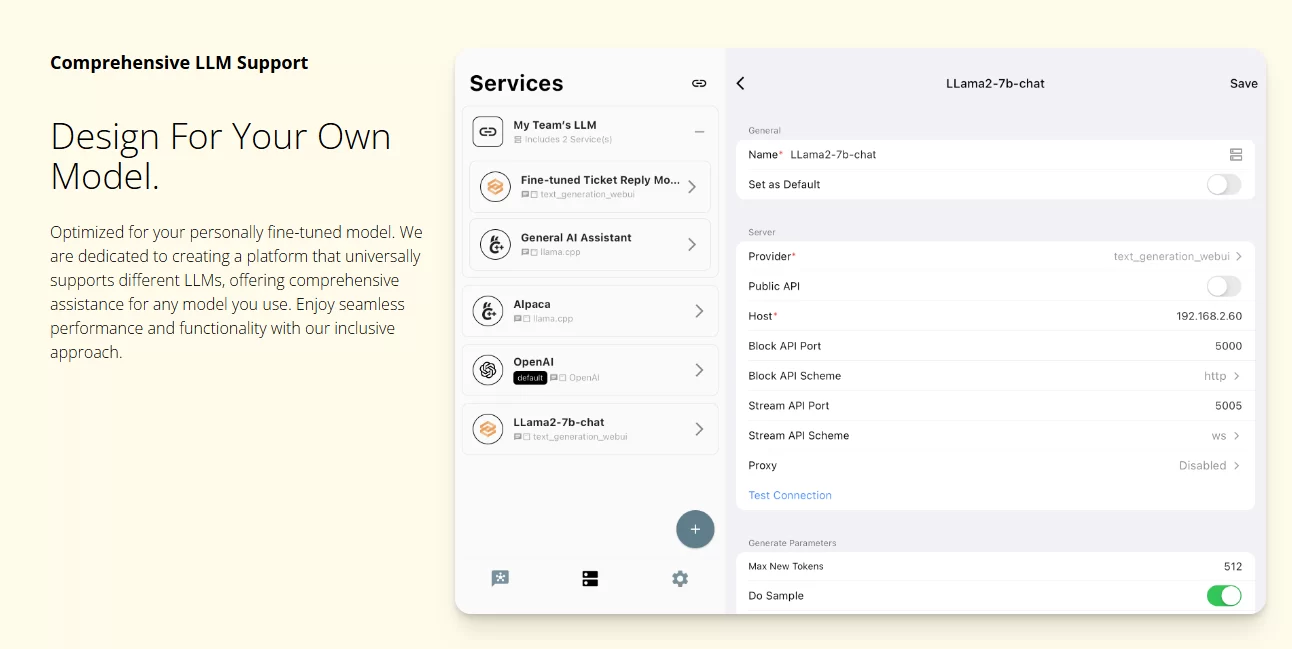
Task: Open the Proxy Disabled selector
Action: (1209, 466)
